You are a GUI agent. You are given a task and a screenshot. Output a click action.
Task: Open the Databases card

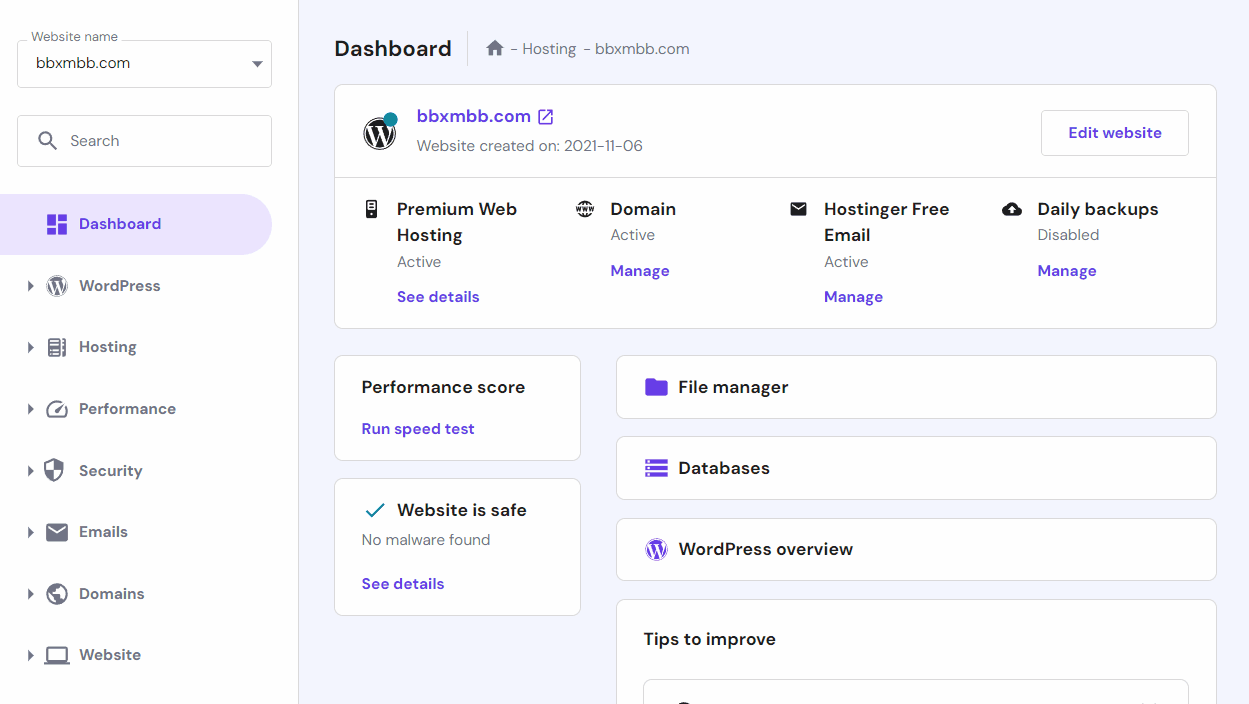(x=916, y=468)
